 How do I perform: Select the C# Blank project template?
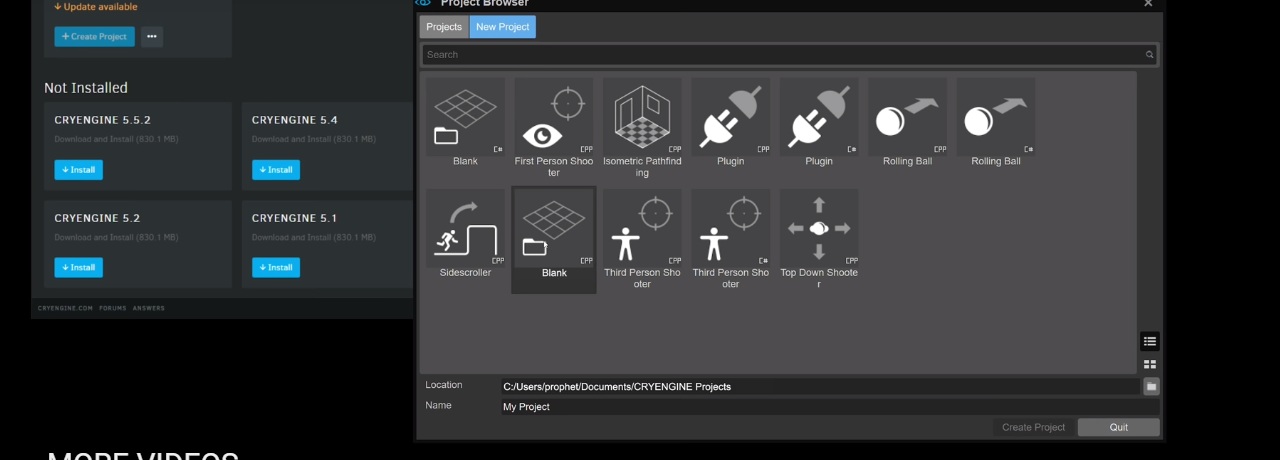tap(465, 124)
